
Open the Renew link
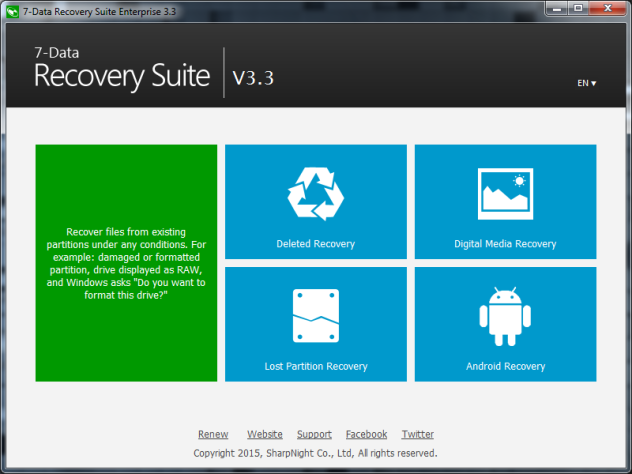click(213, 434)
